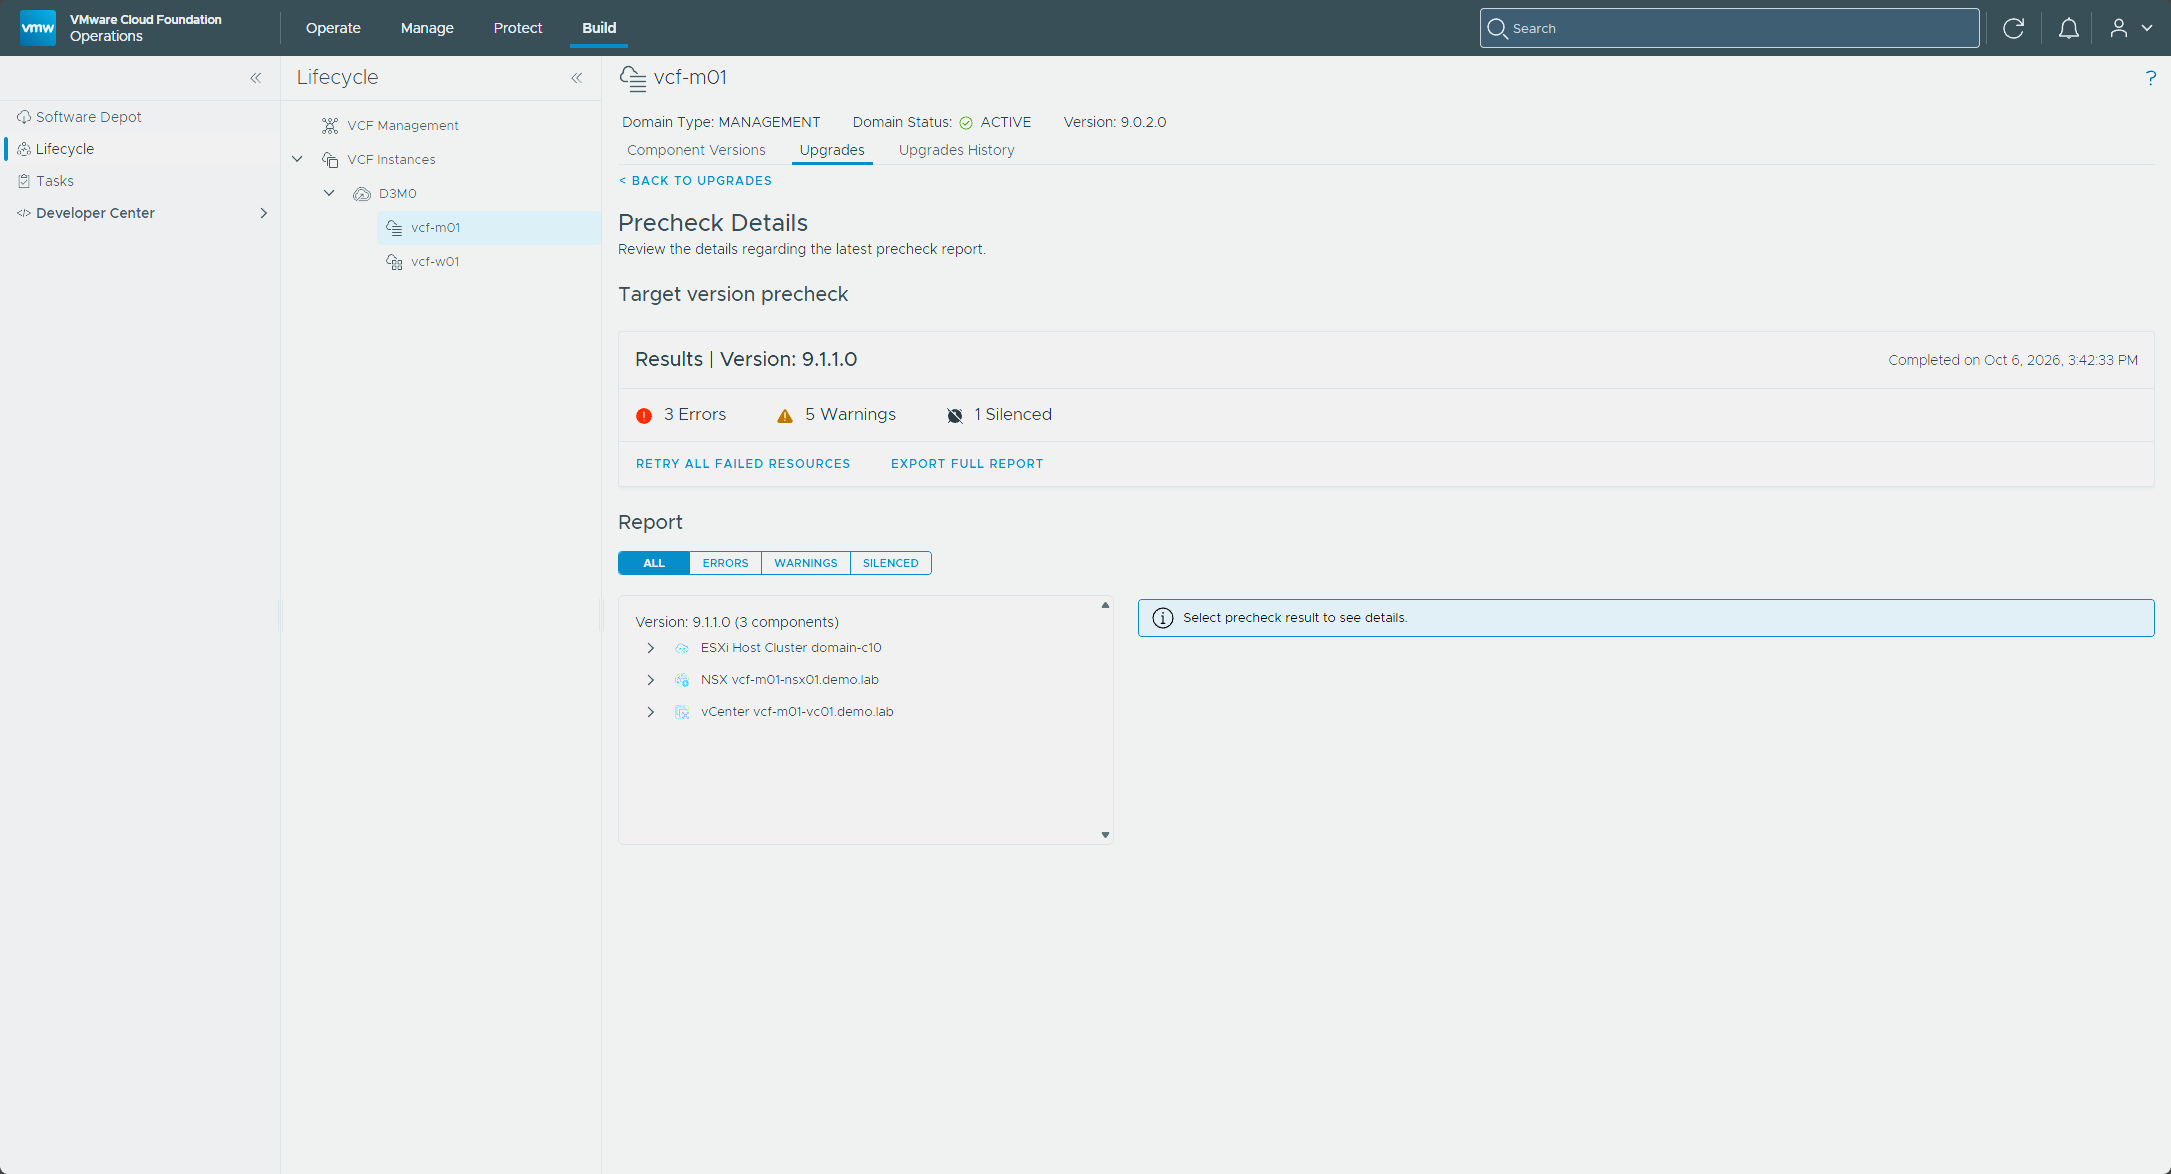The width and height of the screenshot is (2171, 1174).
Task: Click the help question mark icon
Action: point(2150,78)
